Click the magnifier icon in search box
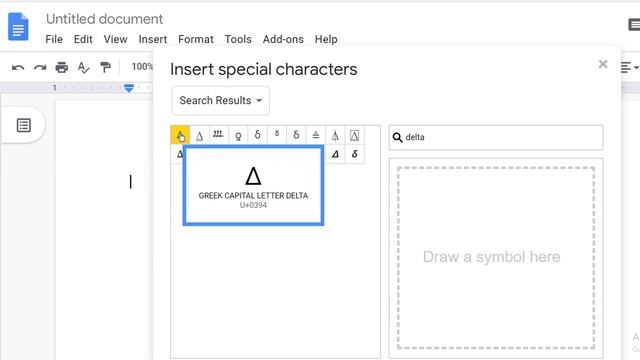 pos(397,137)
